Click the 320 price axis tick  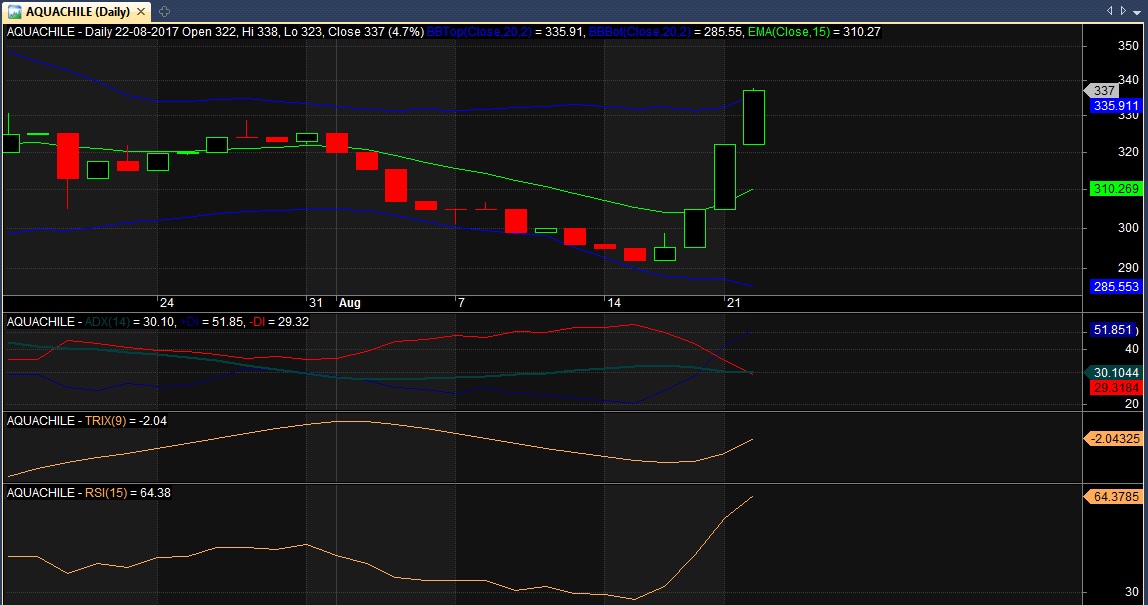click(1128, 152)
